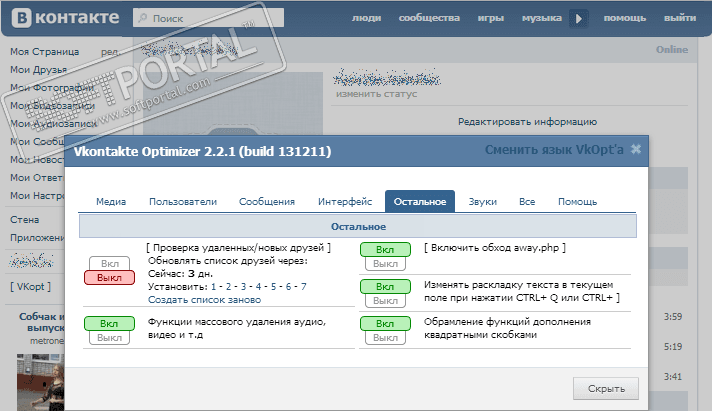
Task: Click the music play button in header
Action: tap(579, 19)
